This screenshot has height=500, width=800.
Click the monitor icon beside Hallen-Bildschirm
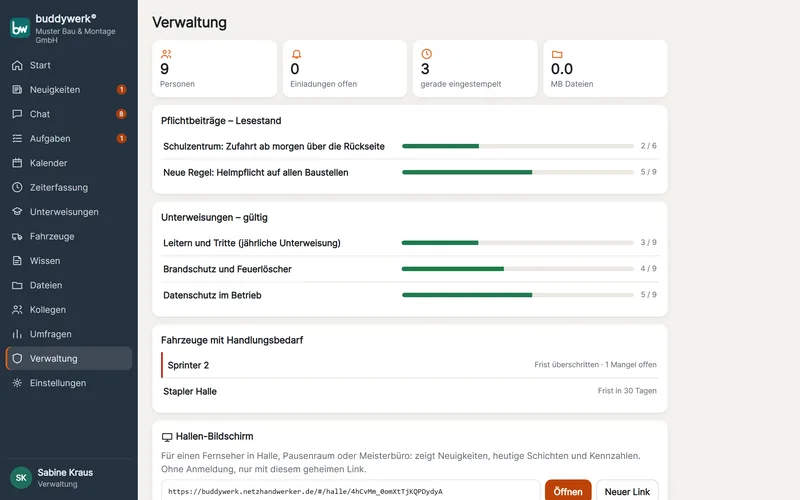167,437
